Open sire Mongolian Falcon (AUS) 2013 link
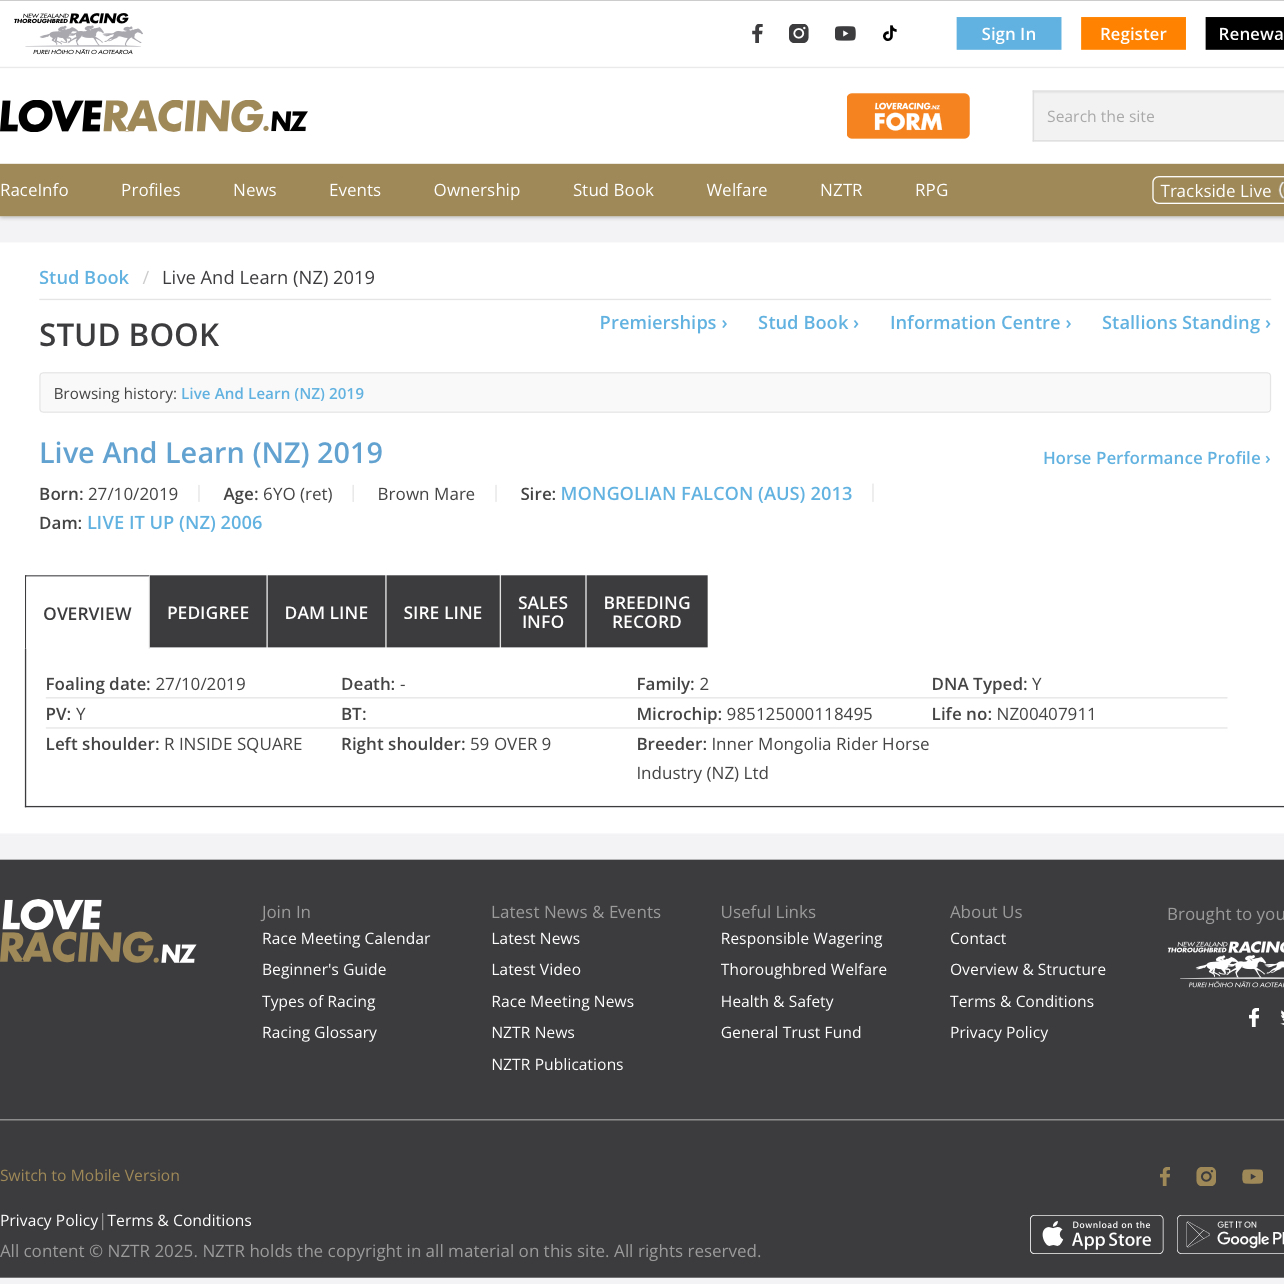Image resolution: width=1284 pixels, height=1284 pixels. 706,494
